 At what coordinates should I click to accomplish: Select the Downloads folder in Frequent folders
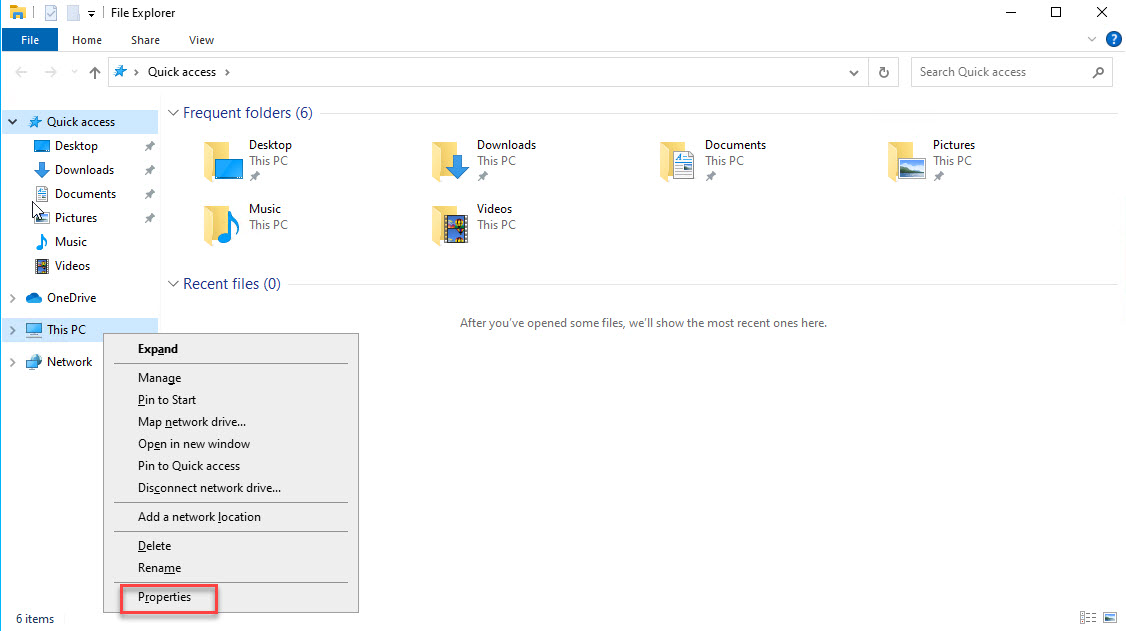(x=451, y=160)
